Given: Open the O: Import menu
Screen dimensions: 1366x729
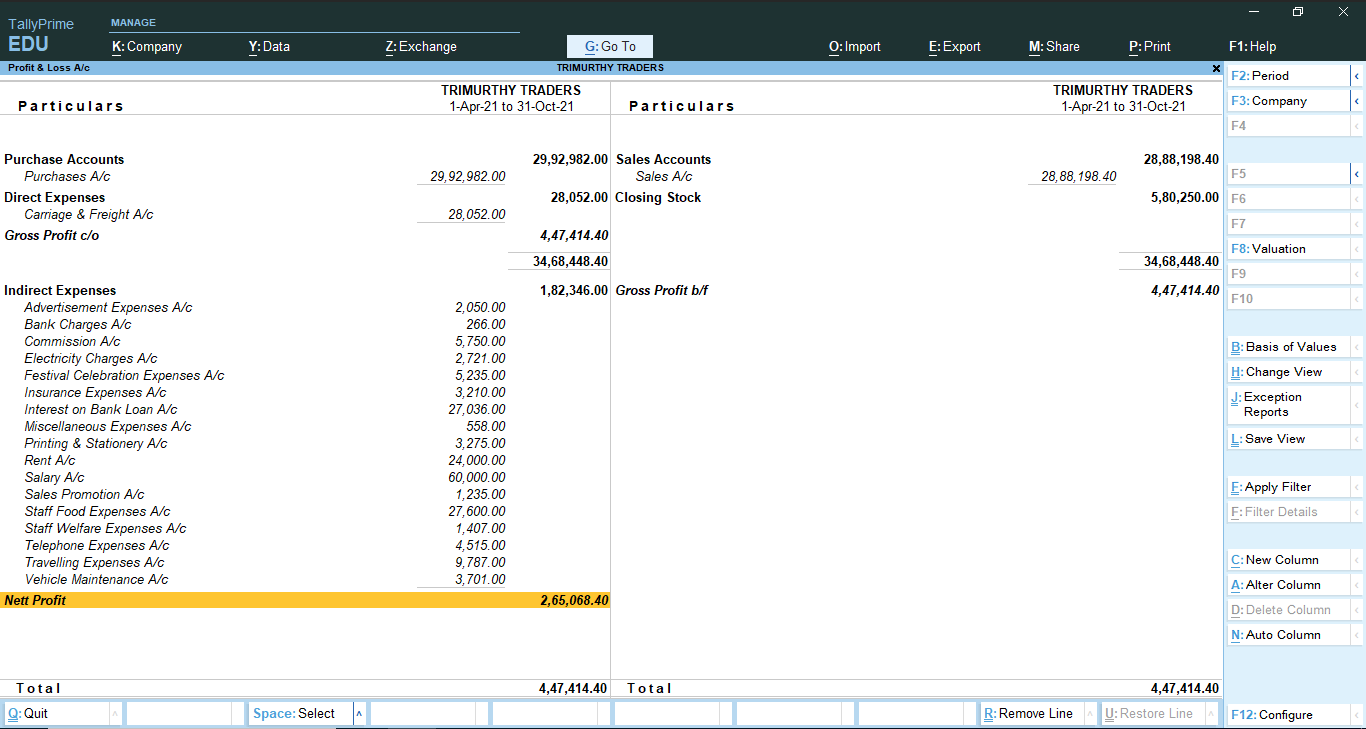Looking at the screenshot, I should [855, 46].
